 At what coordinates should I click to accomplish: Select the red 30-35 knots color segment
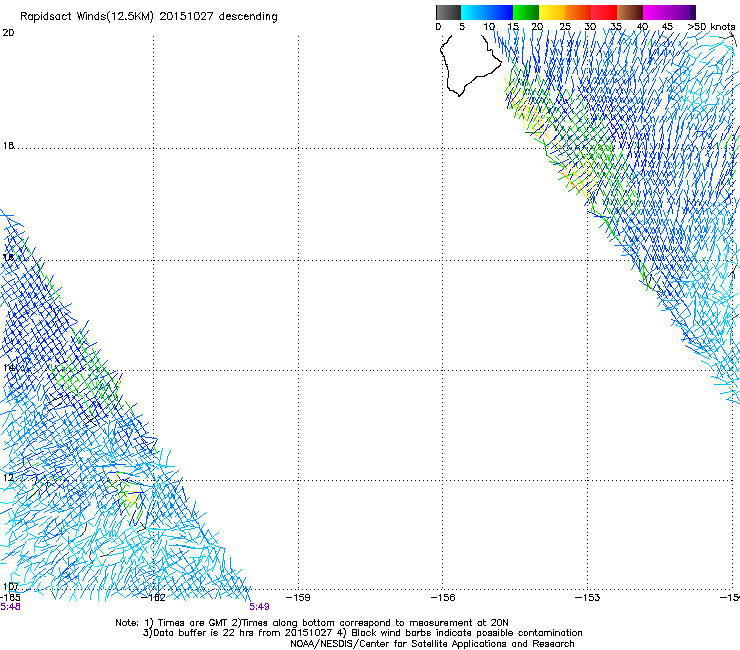[604, 12]
